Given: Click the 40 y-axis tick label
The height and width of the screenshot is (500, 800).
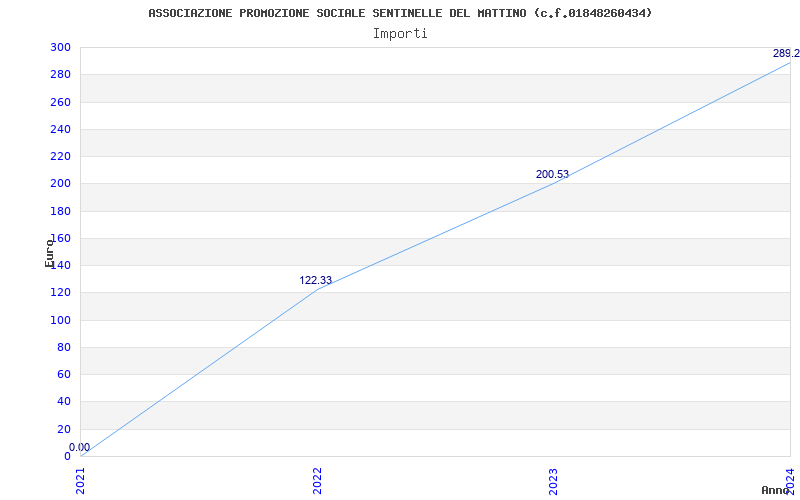Looking at the screenshot, I should pyautogui.click(x=64, y=402).
